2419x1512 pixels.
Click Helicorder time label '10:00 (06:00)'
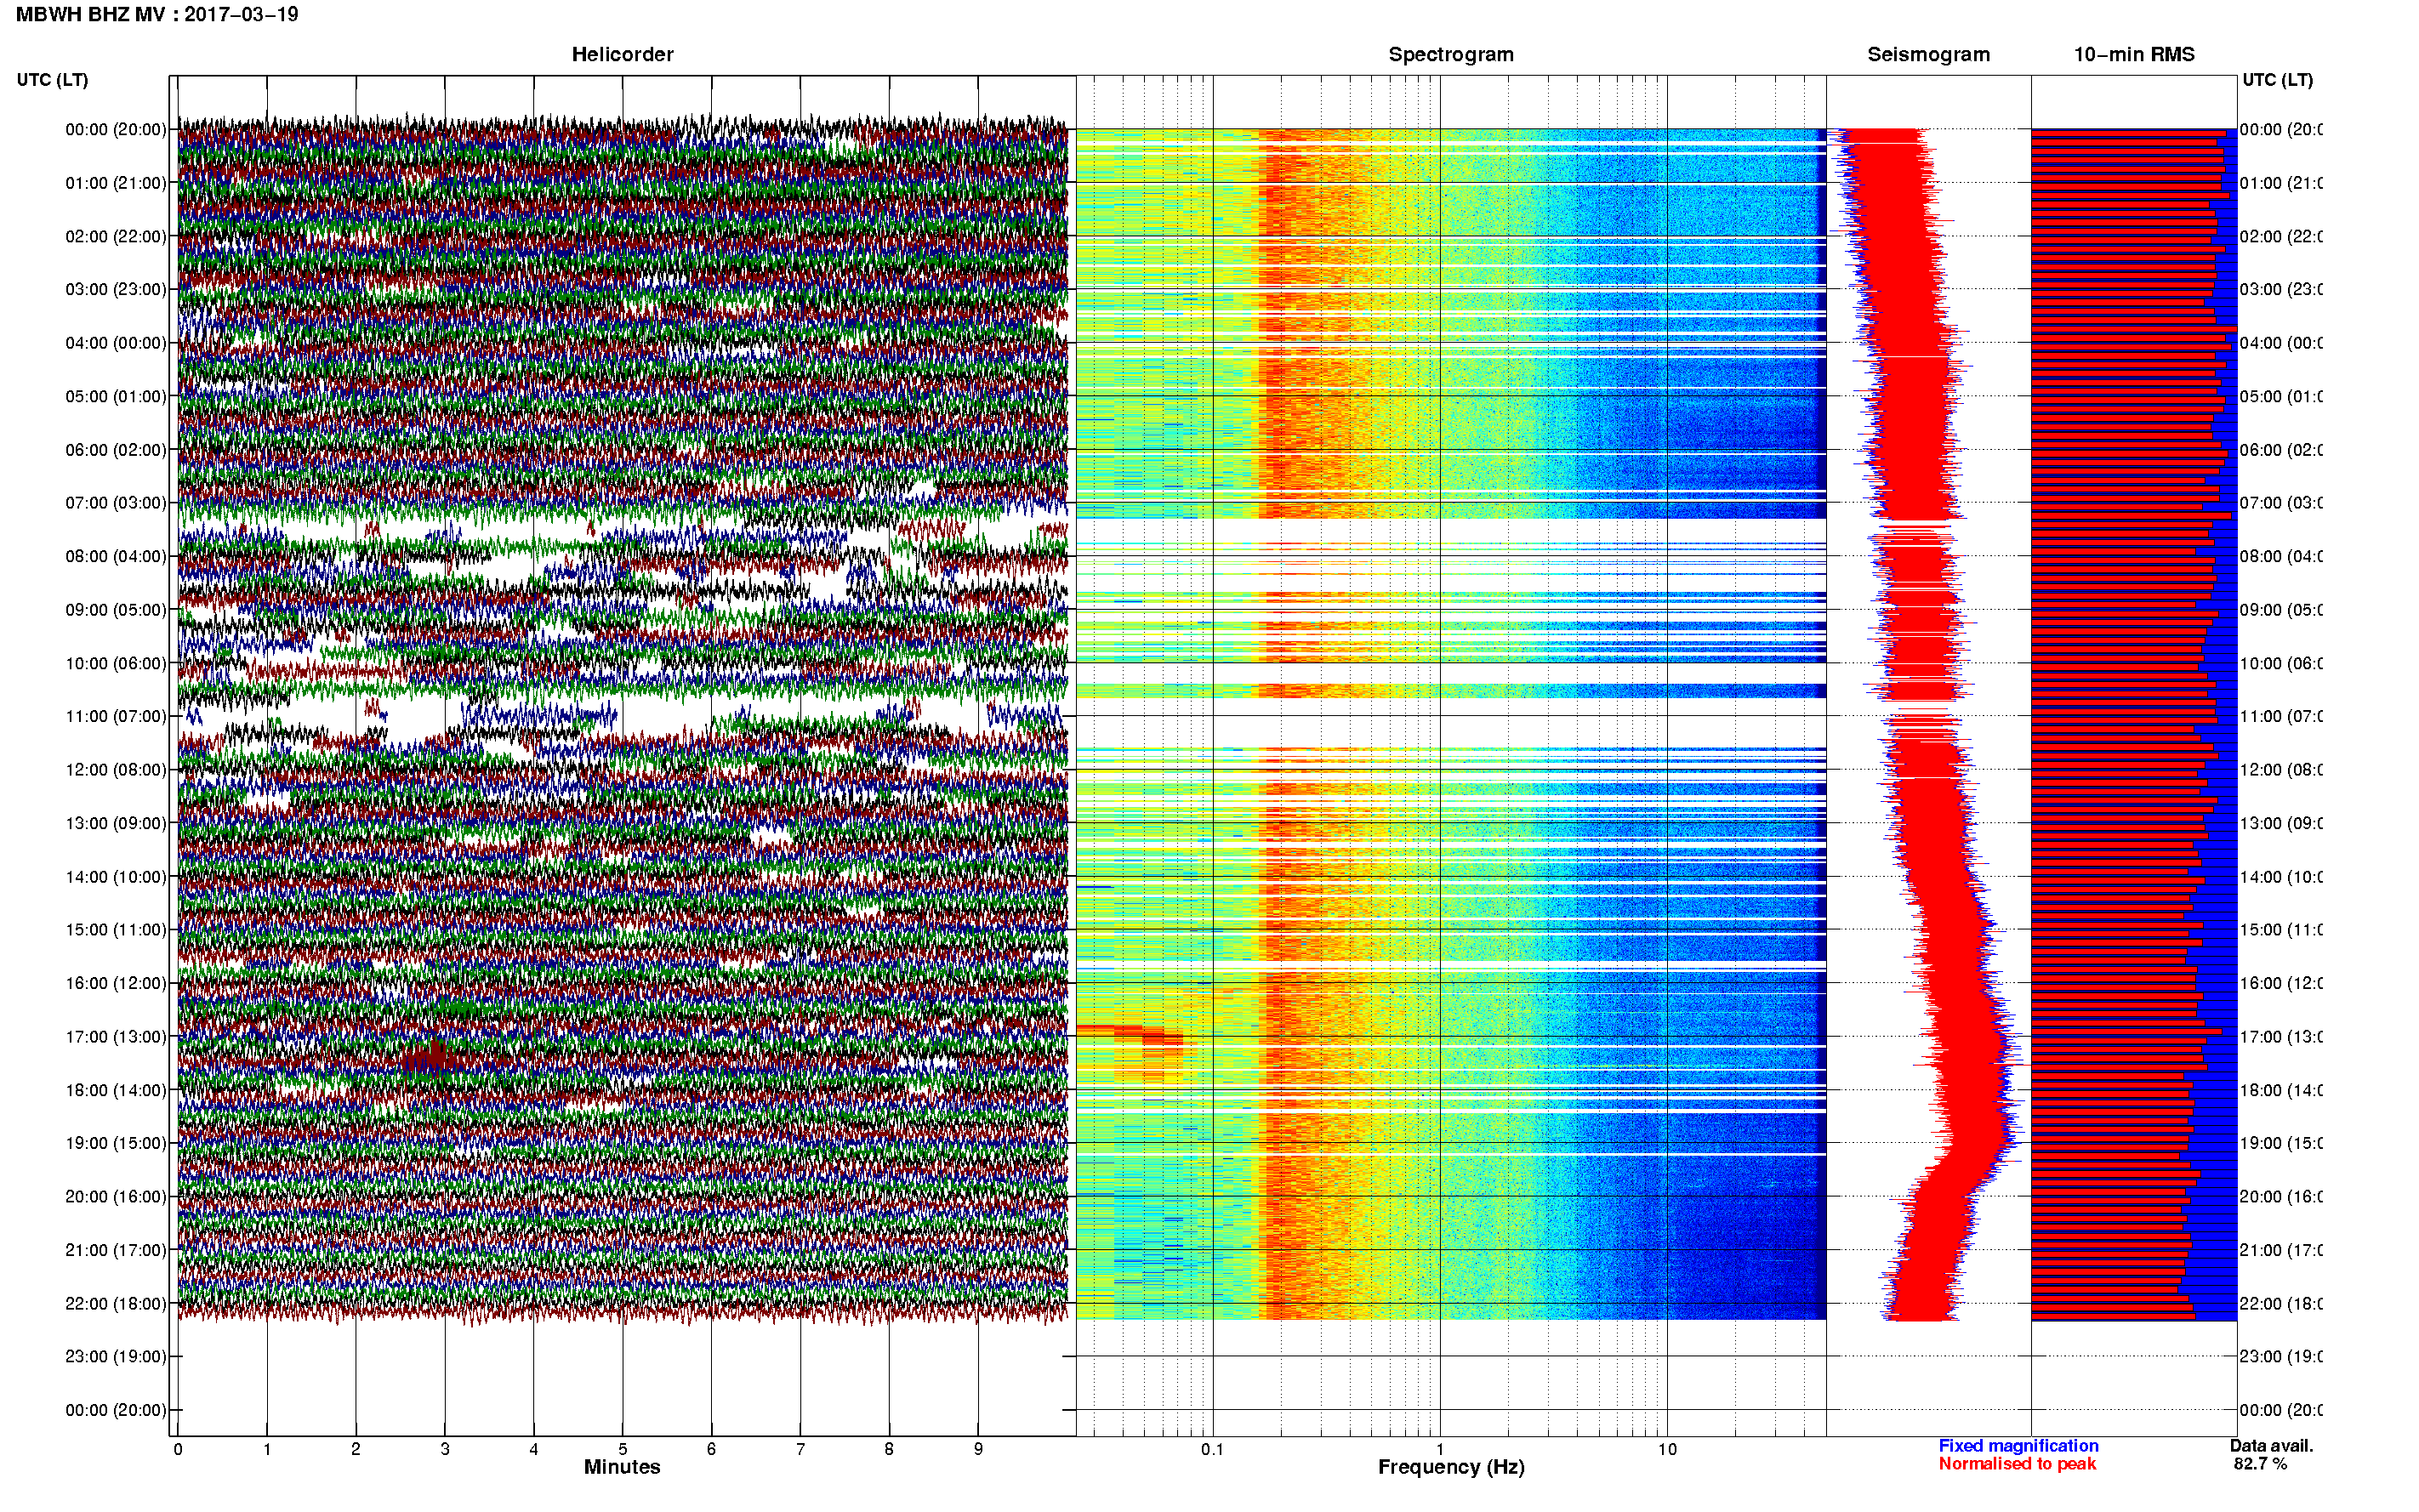coord(116,663)
